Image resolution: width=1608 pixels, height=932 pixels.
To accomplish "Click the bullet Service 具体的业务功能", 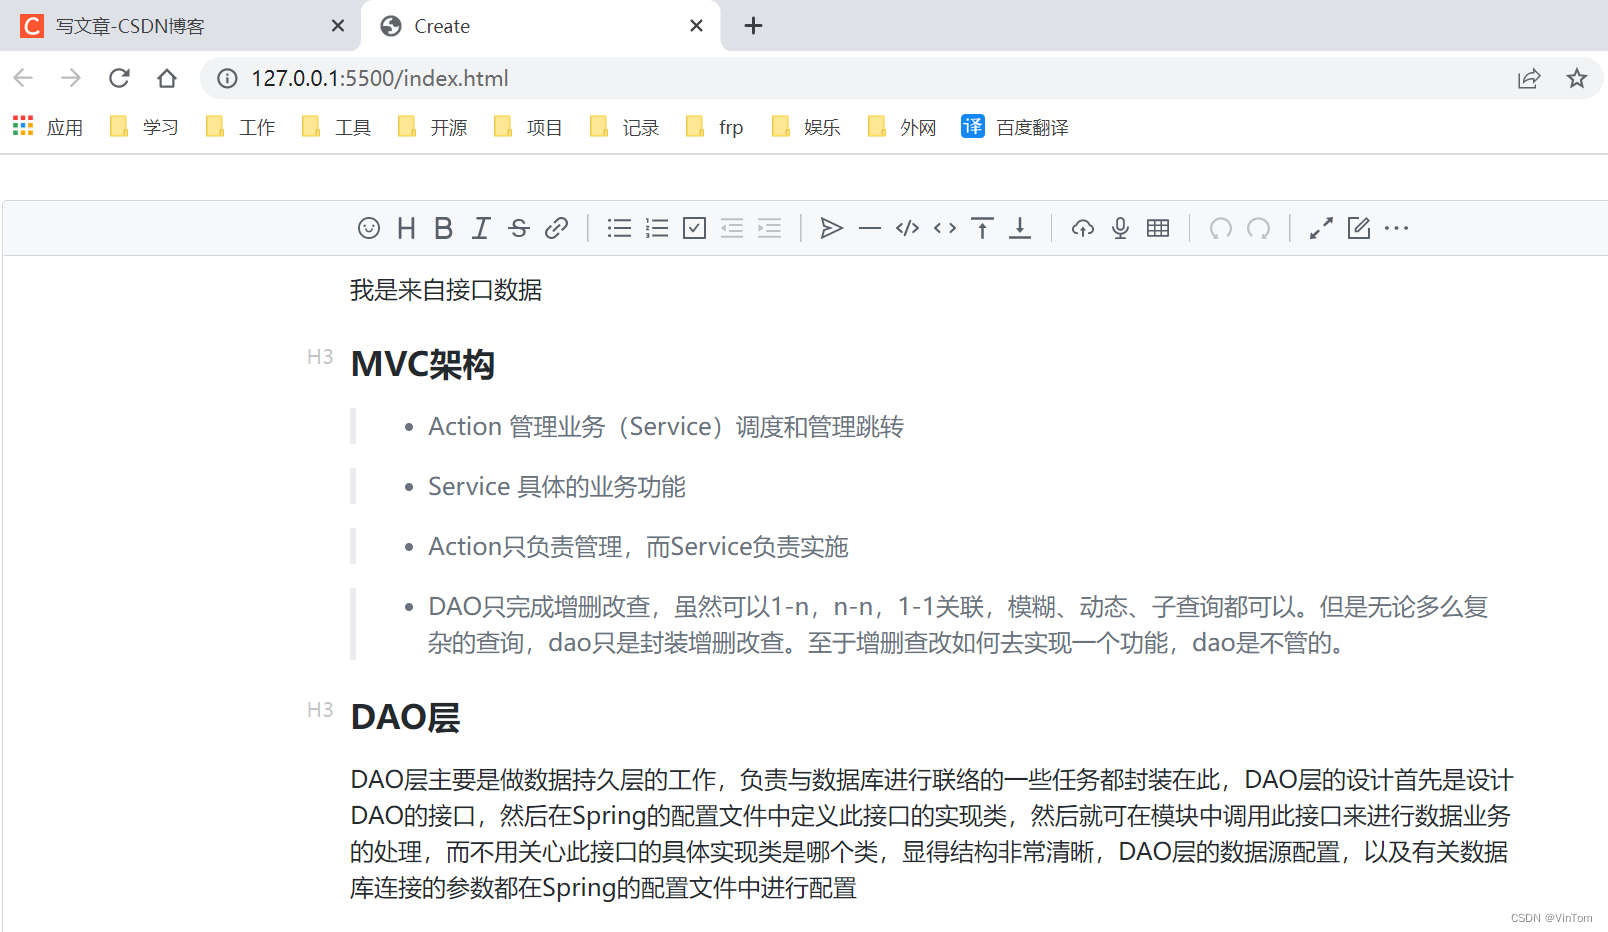I will coord(557,487).
